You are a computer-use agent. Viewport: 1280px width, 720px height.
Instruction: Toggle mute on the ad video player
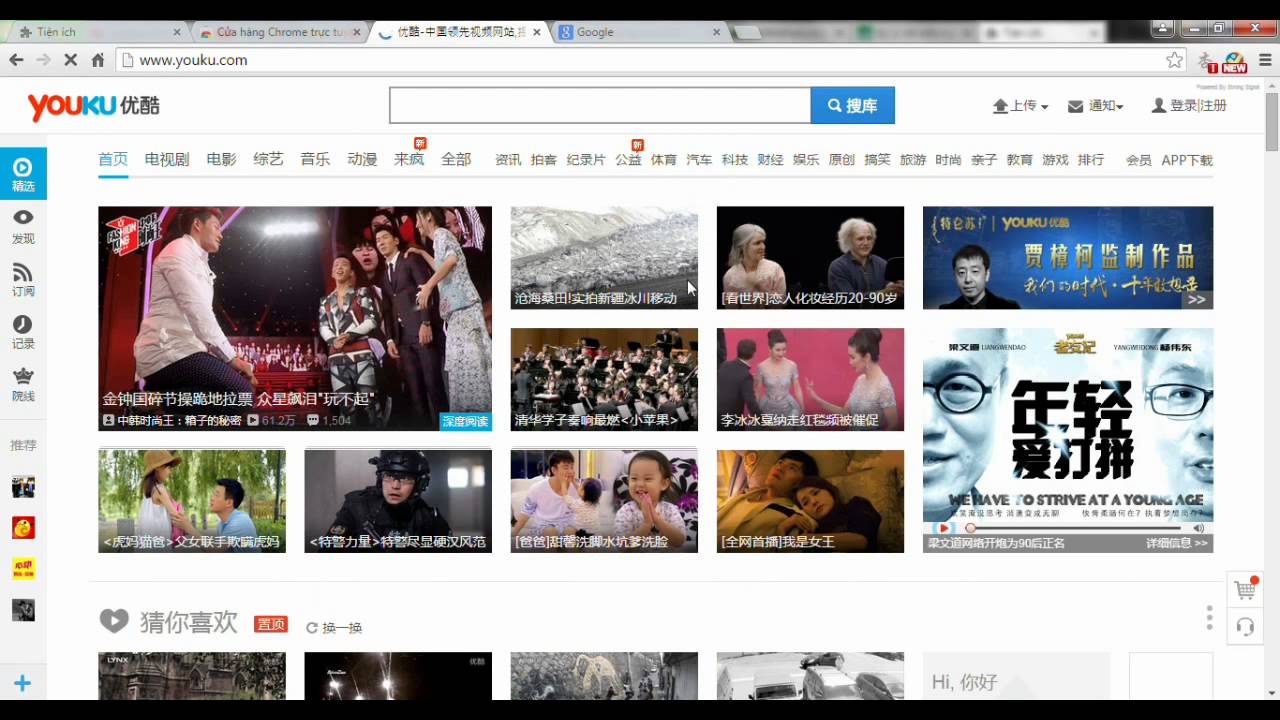[1198, 528]
